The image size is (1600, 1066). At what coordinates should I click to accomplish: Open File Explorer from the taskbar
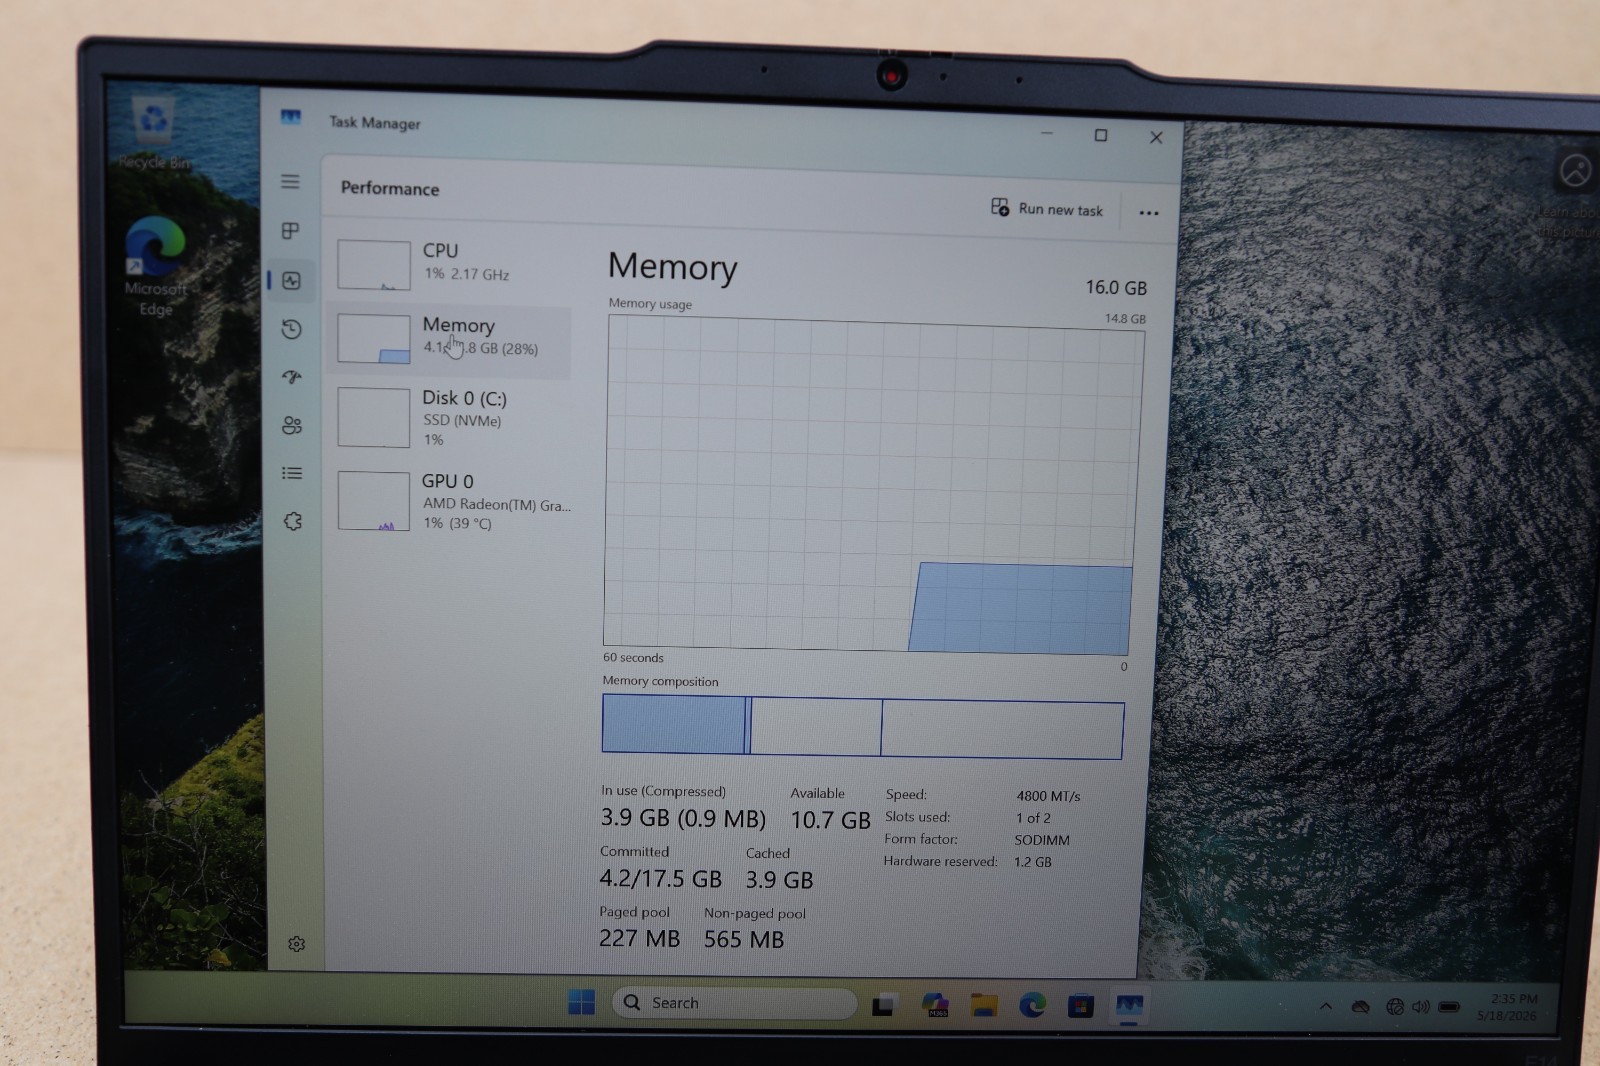984,1005
